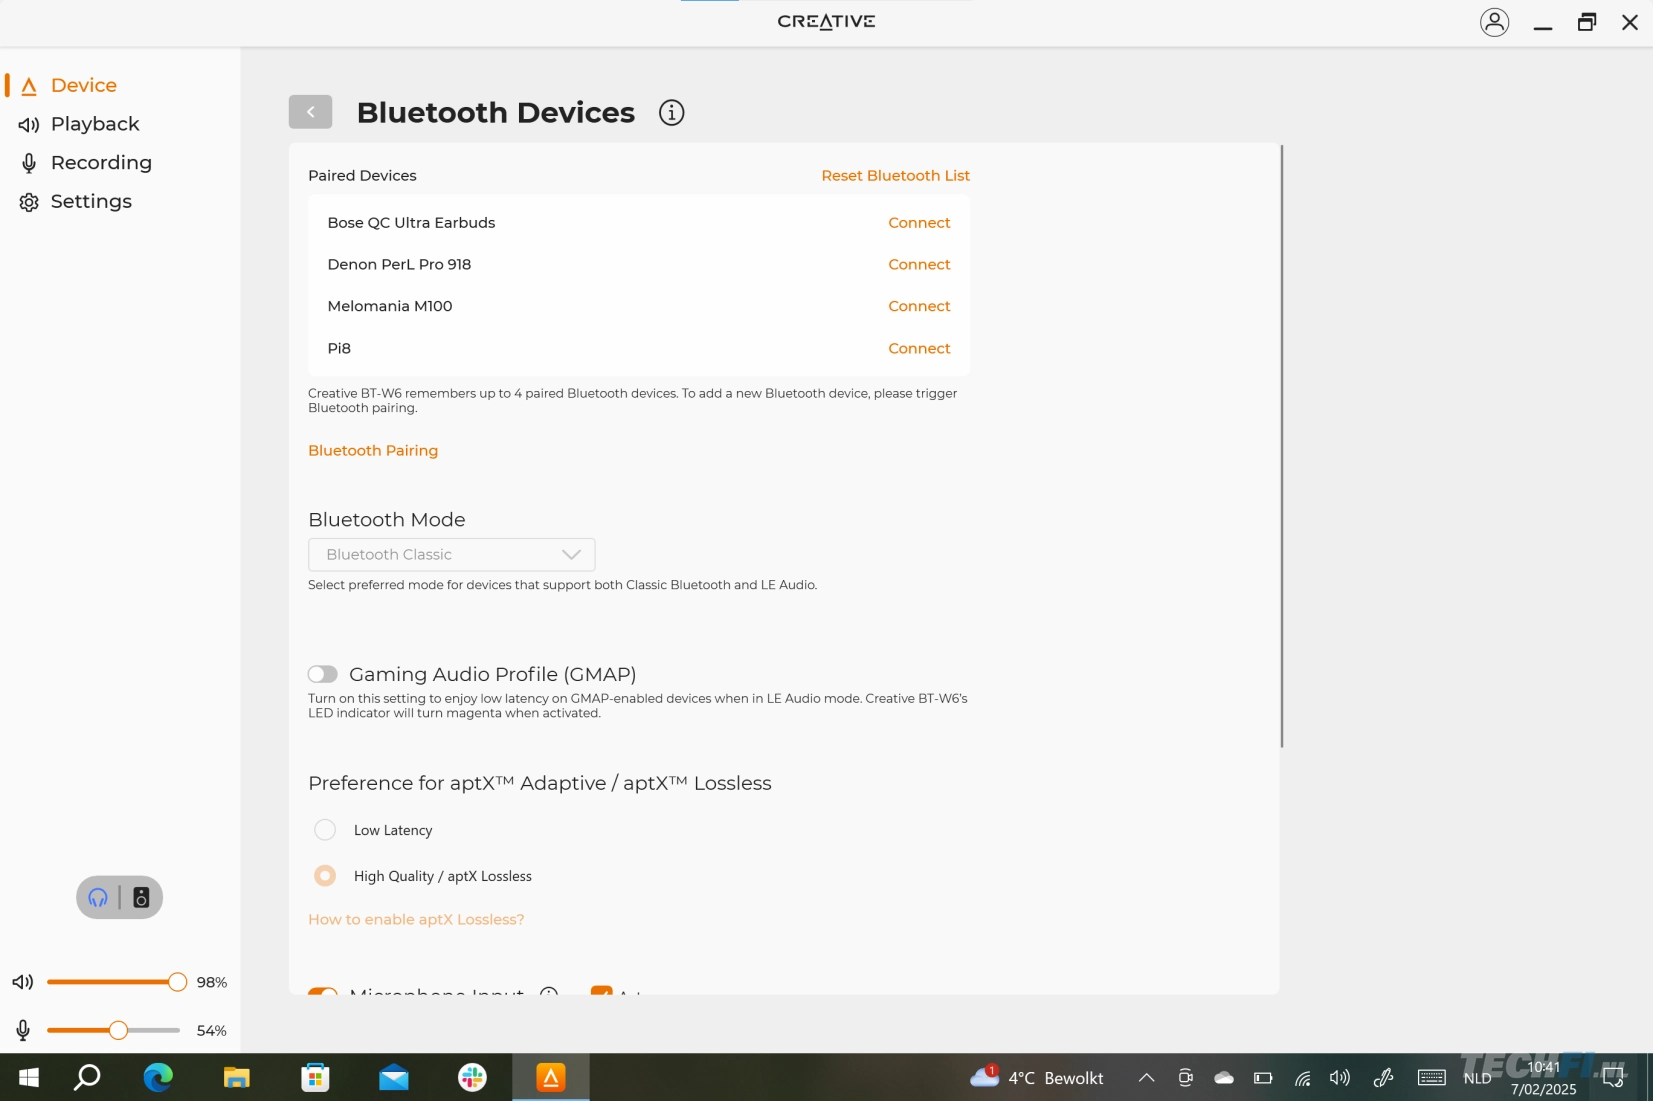Open the clock showing 10:41 7/02/2025
The image size is (1653, 1101).
(x=1543, y=1078)
